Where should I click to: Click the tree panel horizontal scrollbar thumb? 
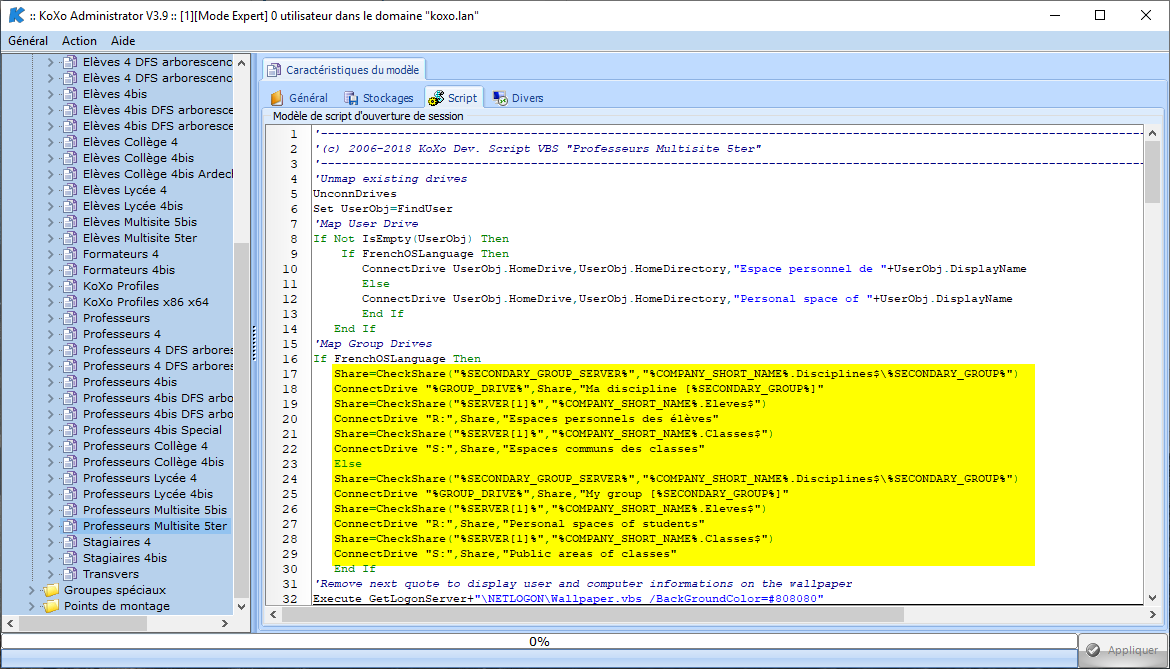point(83,623)
